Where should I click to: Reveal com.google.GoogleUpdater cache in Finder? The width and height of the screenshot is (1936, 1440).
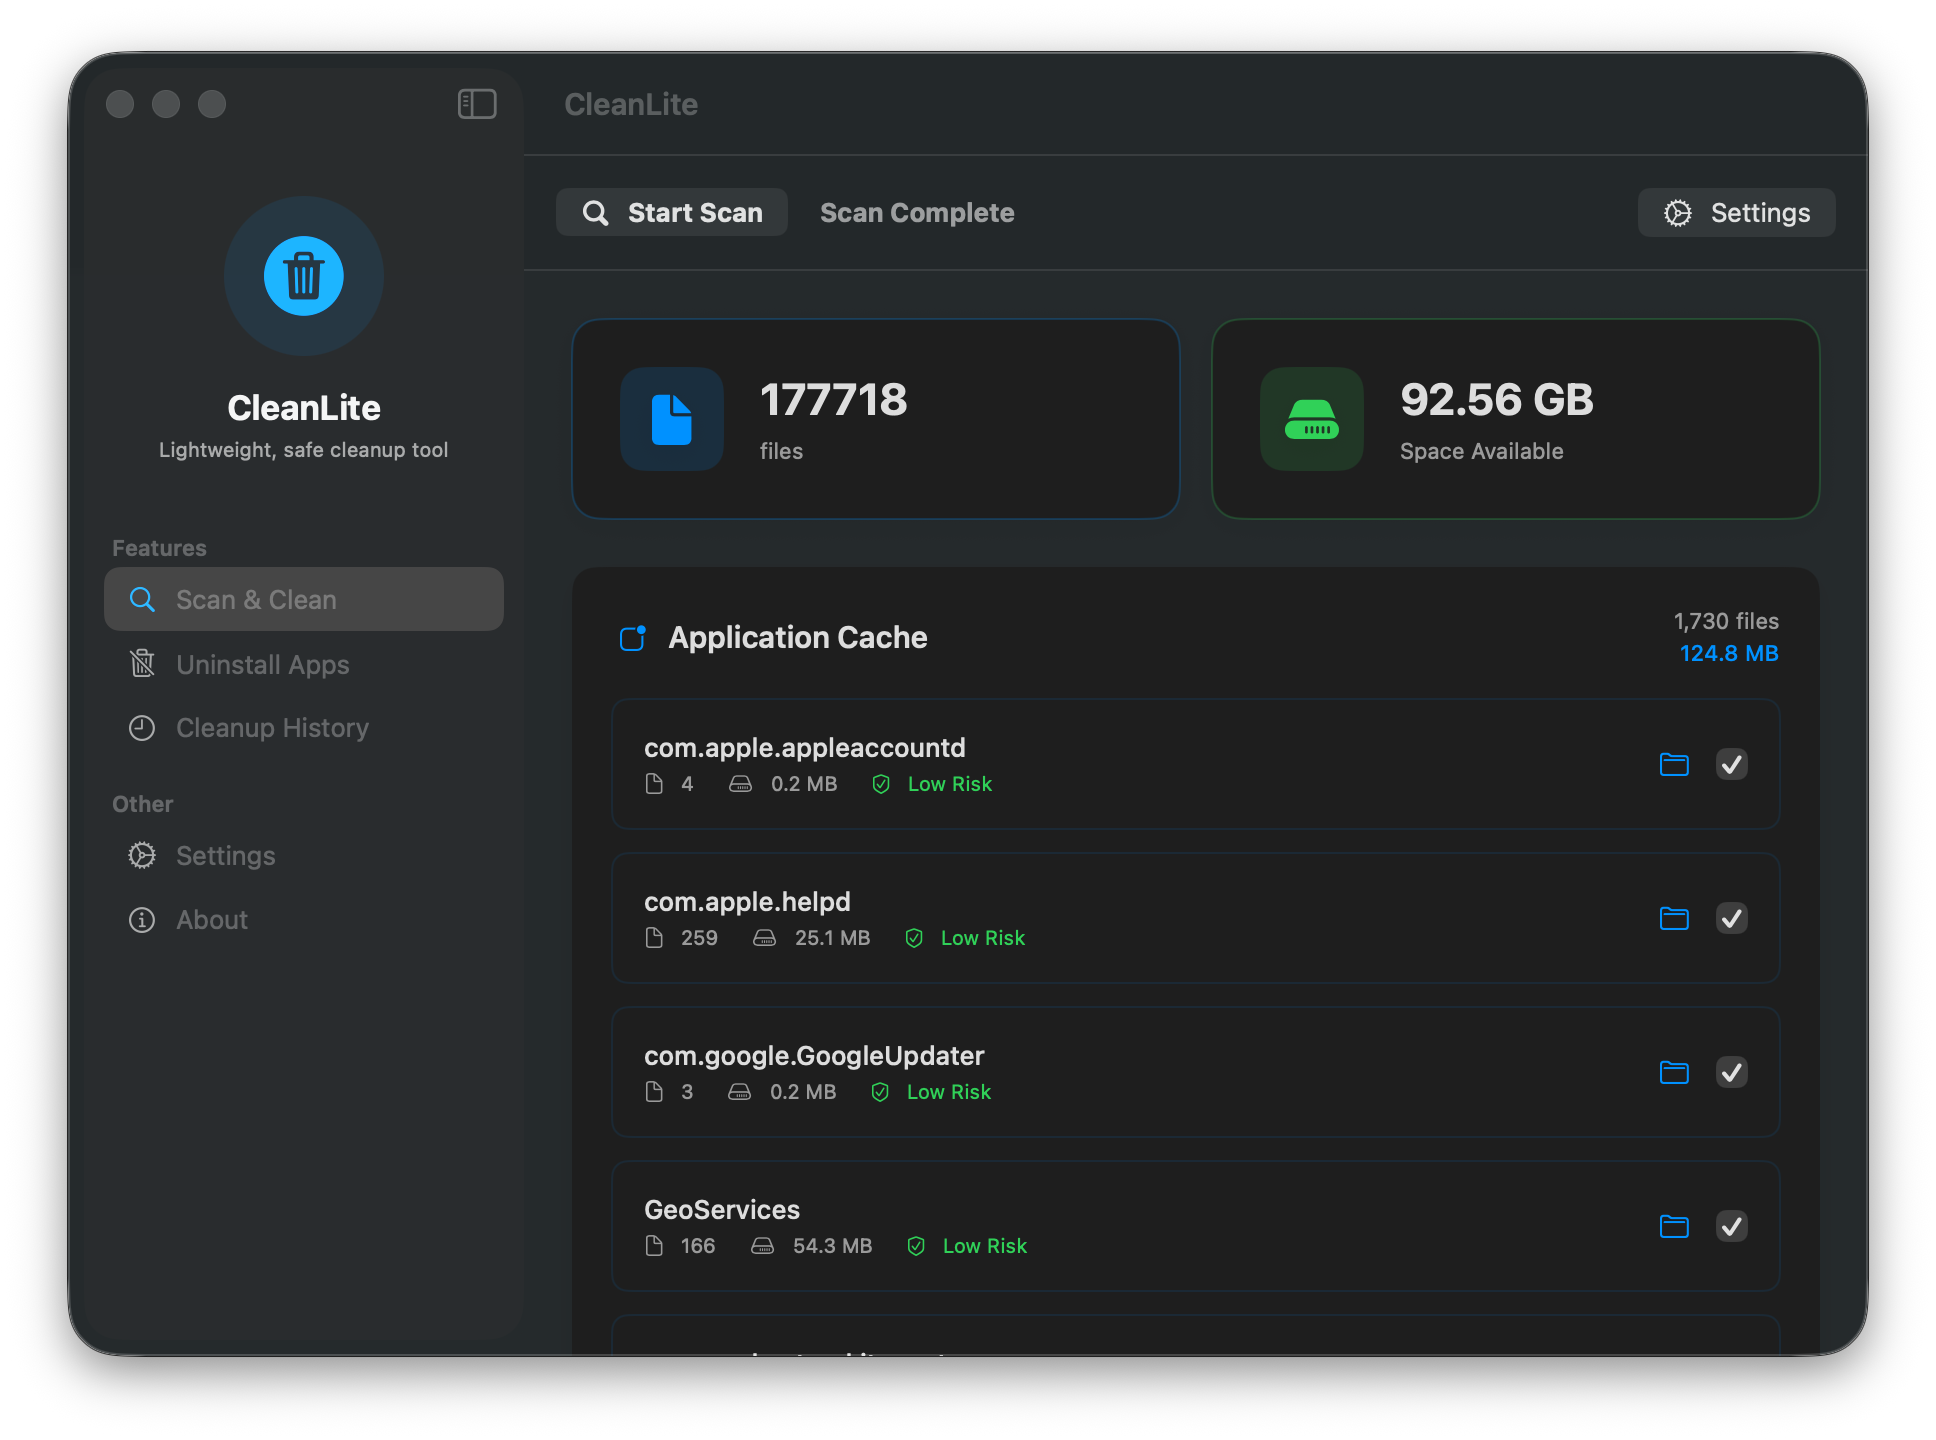coord(1675,1072)
